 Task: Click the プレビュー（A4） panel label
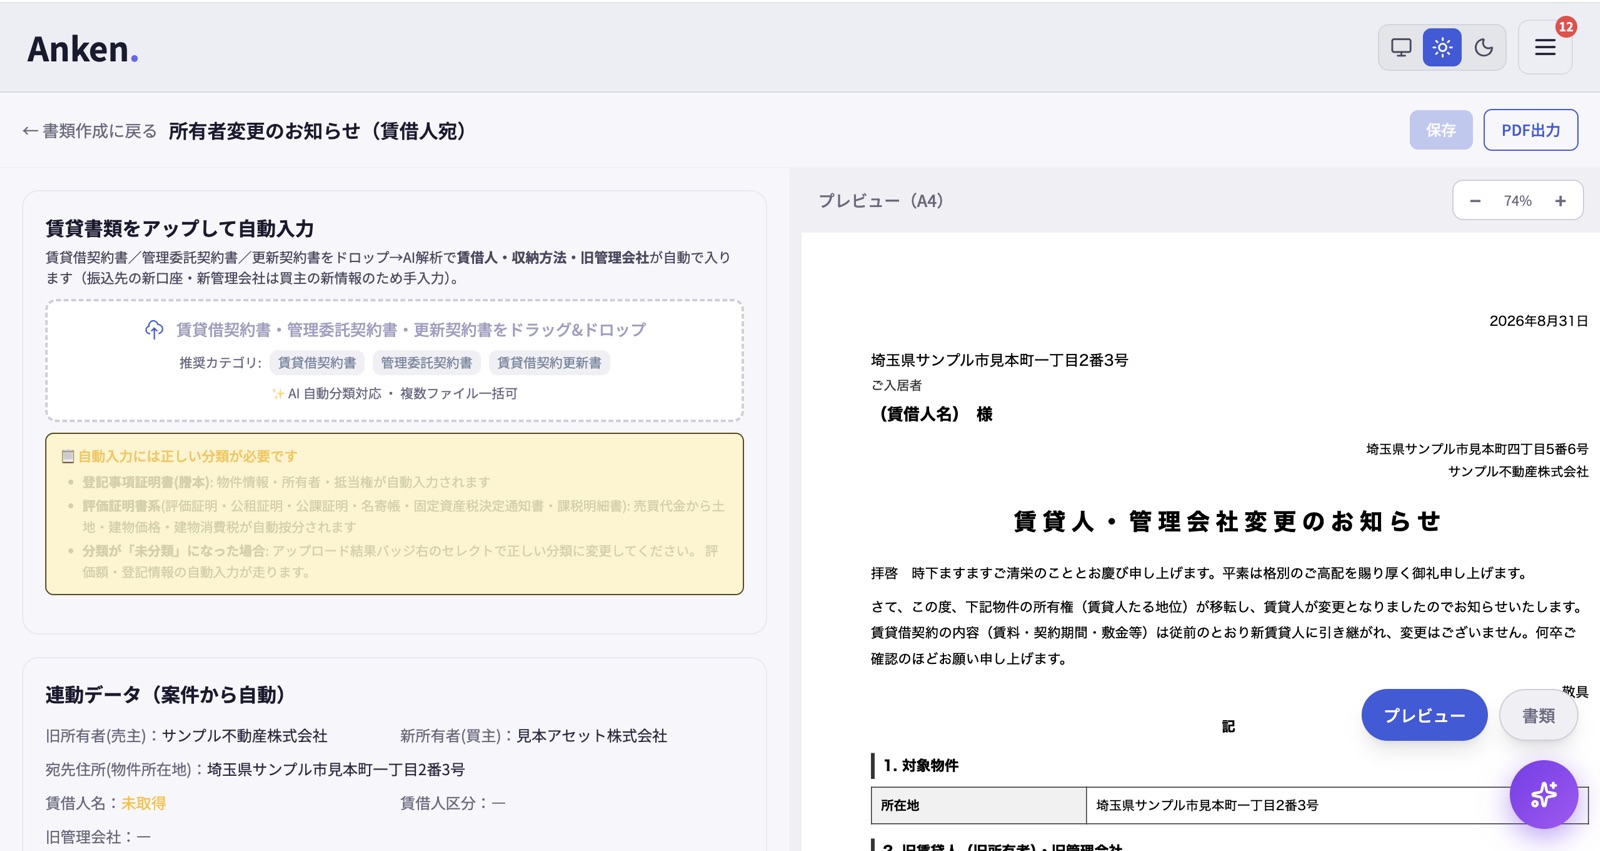(881, 201)
